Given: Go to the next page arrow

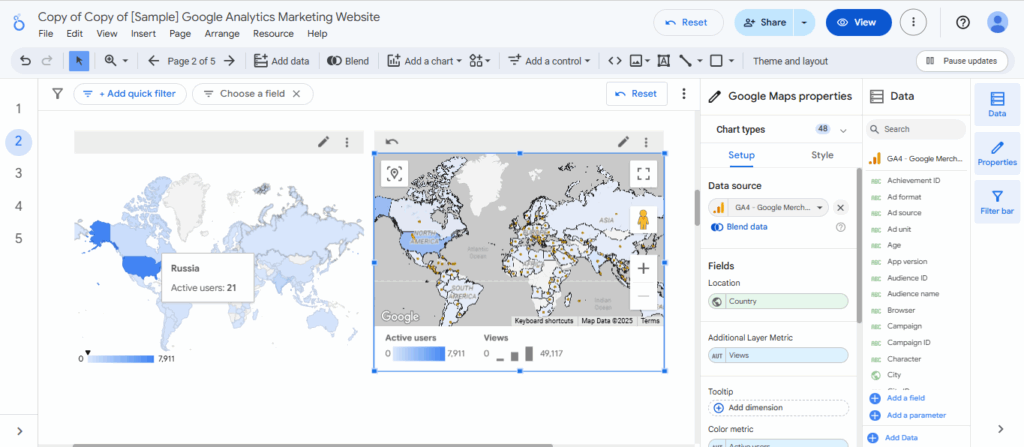Looking at the screenshot, I should [x=229, y=61].
